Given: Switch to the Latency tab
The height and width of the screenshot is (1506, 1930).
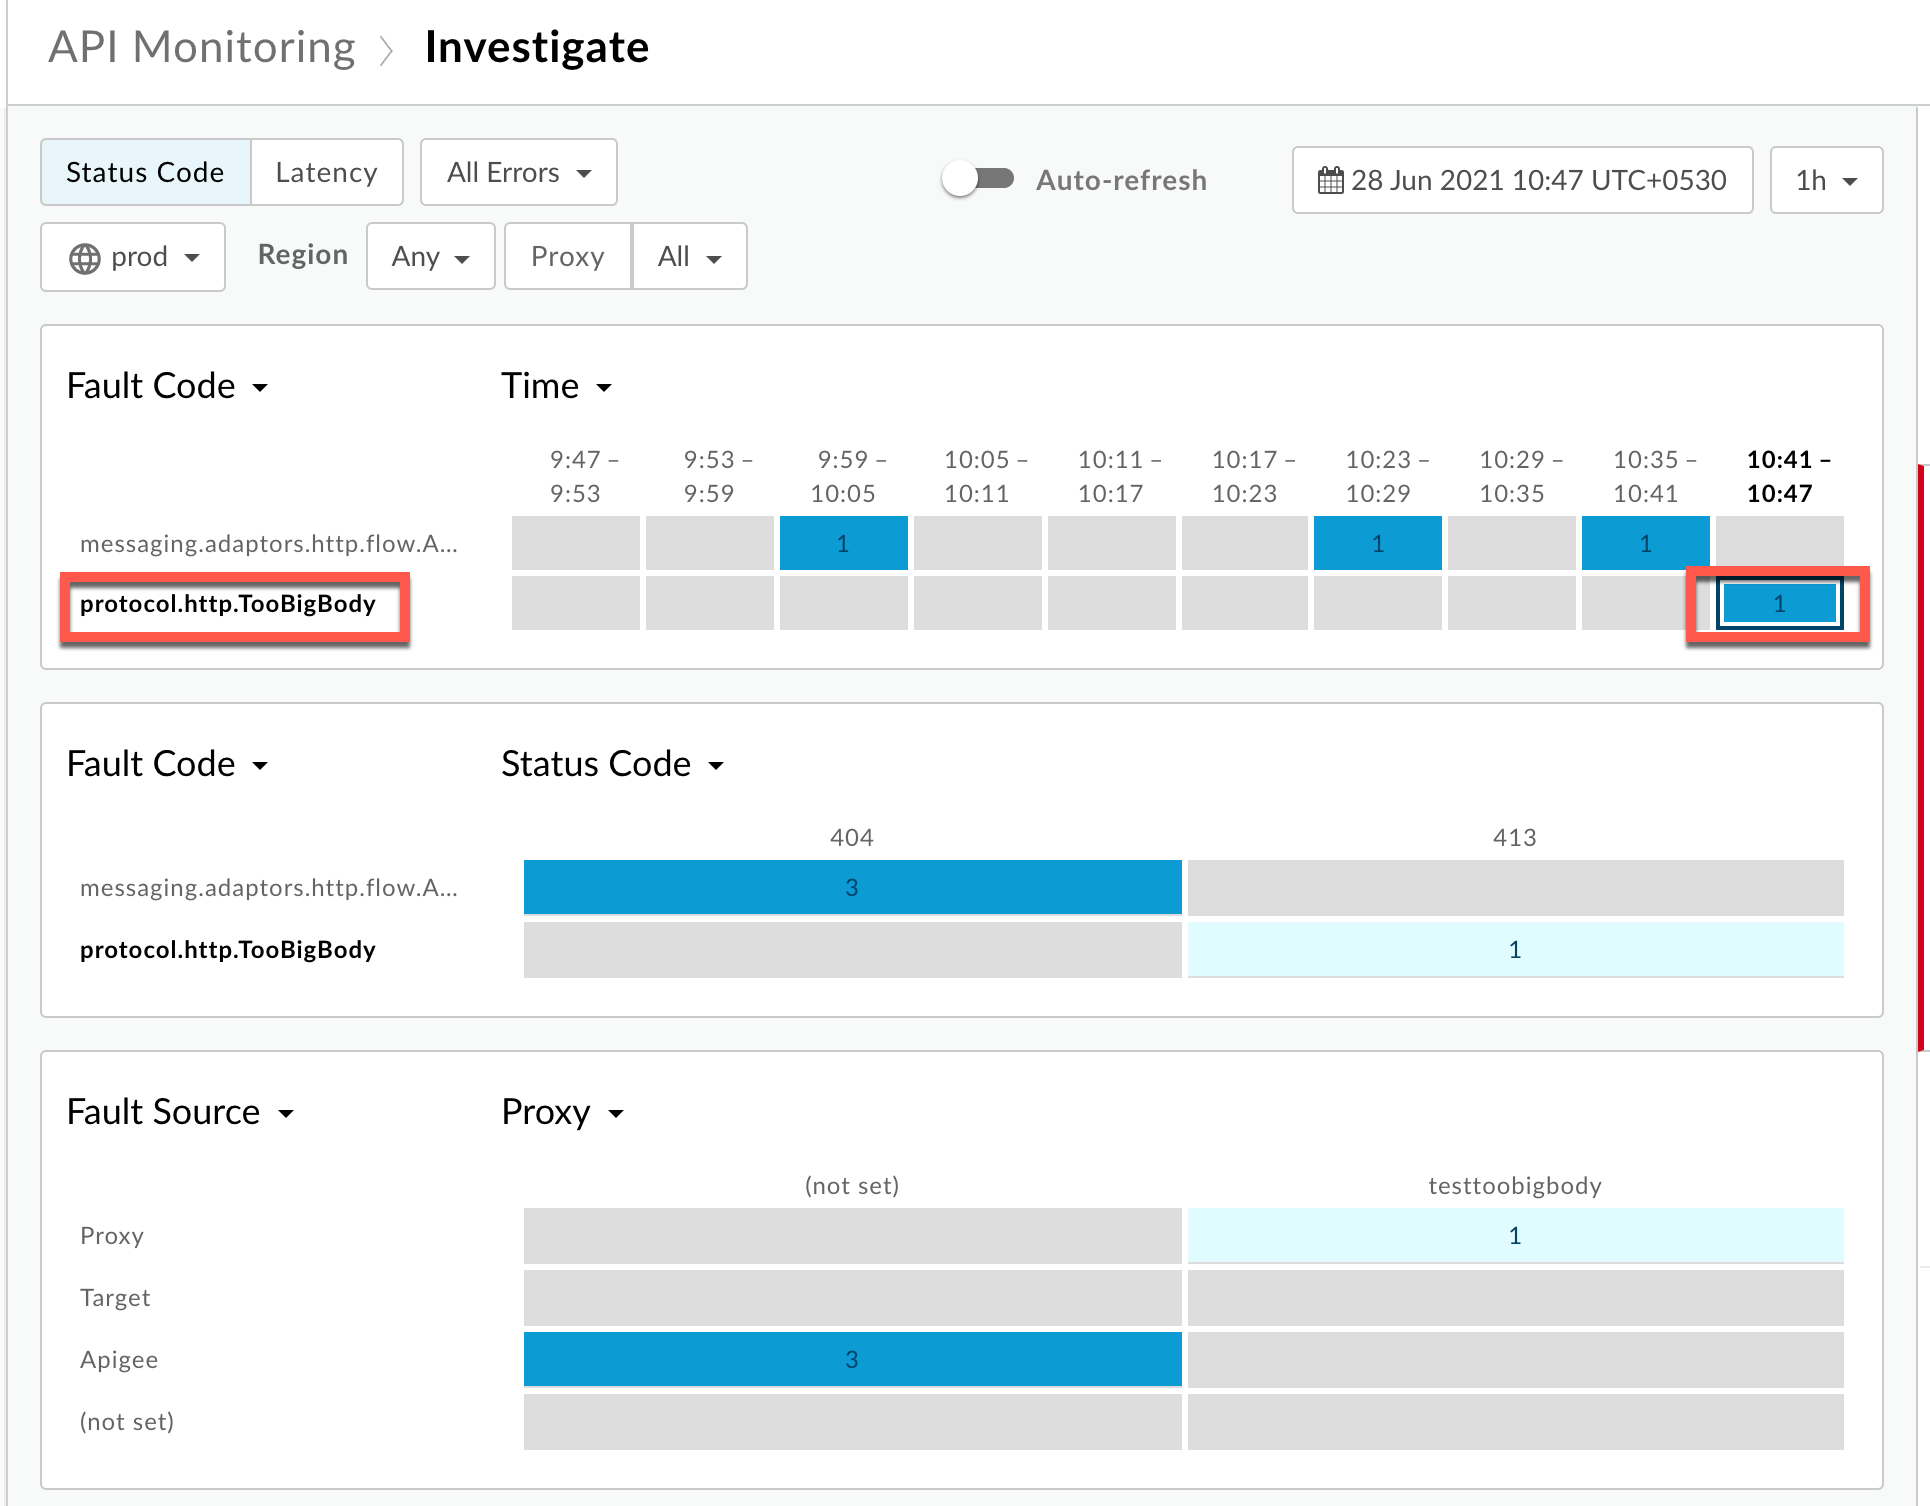Looking at the screenshot, I should [326, 173].
